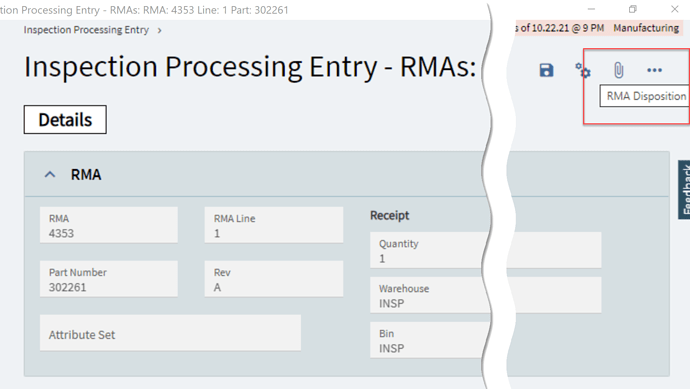
Task: Click the Attribute Set field
Action: [x=170, y=333]
